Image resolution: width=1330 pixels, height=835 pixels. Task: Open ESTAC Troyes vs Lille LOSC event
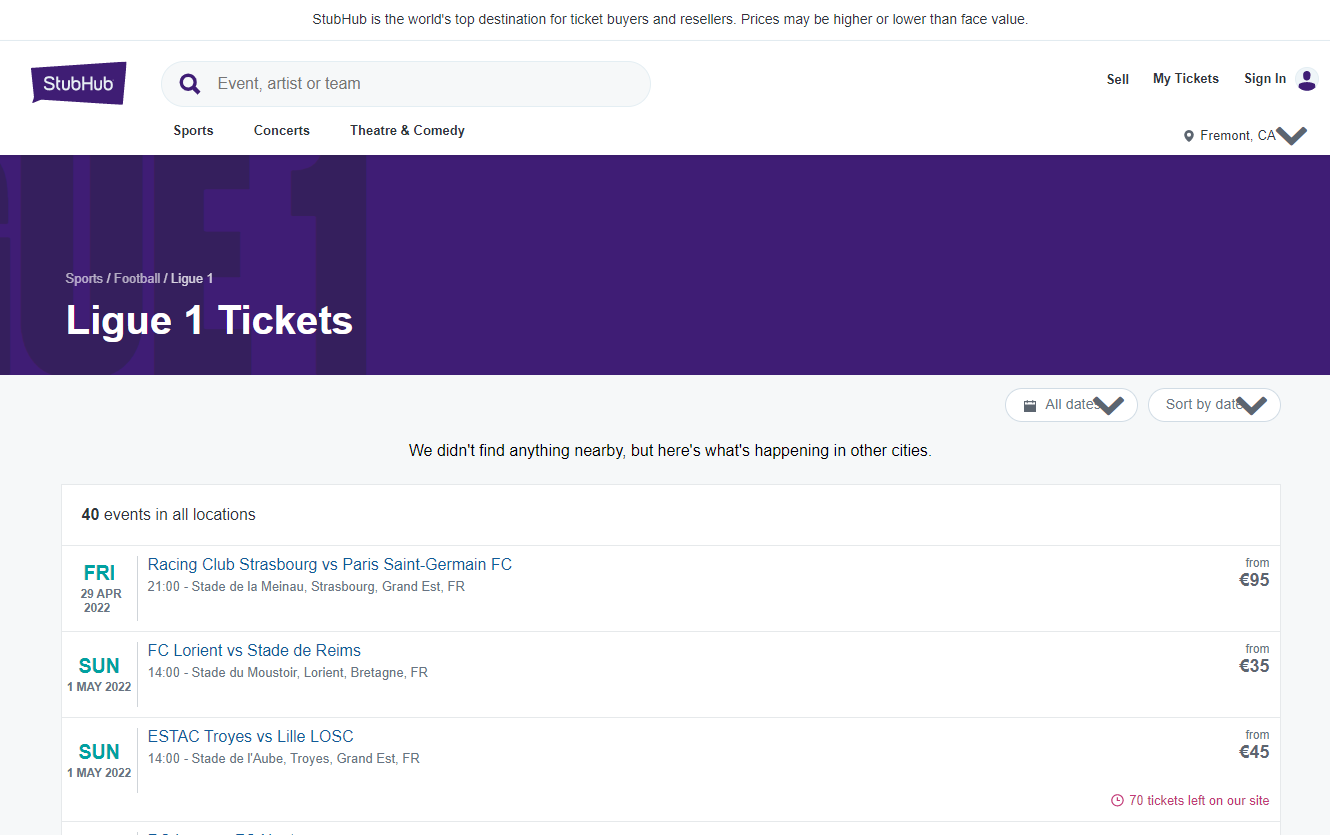point(251,736)
